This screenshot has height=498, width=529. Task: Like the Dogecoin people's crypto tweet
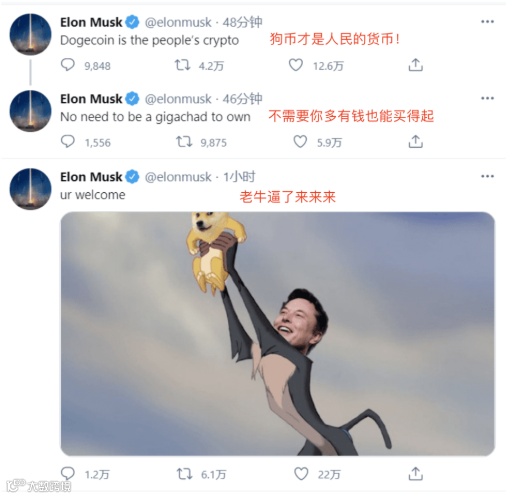pos(296,65)
